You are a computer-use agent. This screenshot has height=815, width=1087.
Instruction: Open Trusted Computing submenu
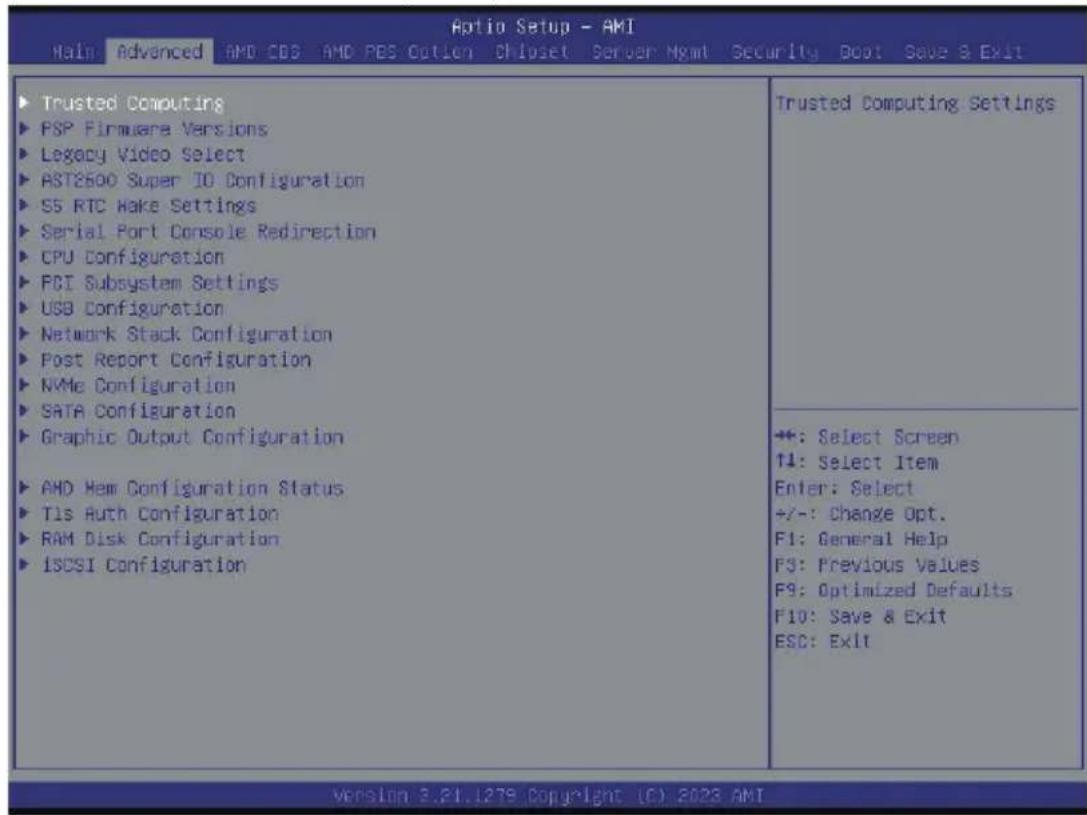point(132,103)
